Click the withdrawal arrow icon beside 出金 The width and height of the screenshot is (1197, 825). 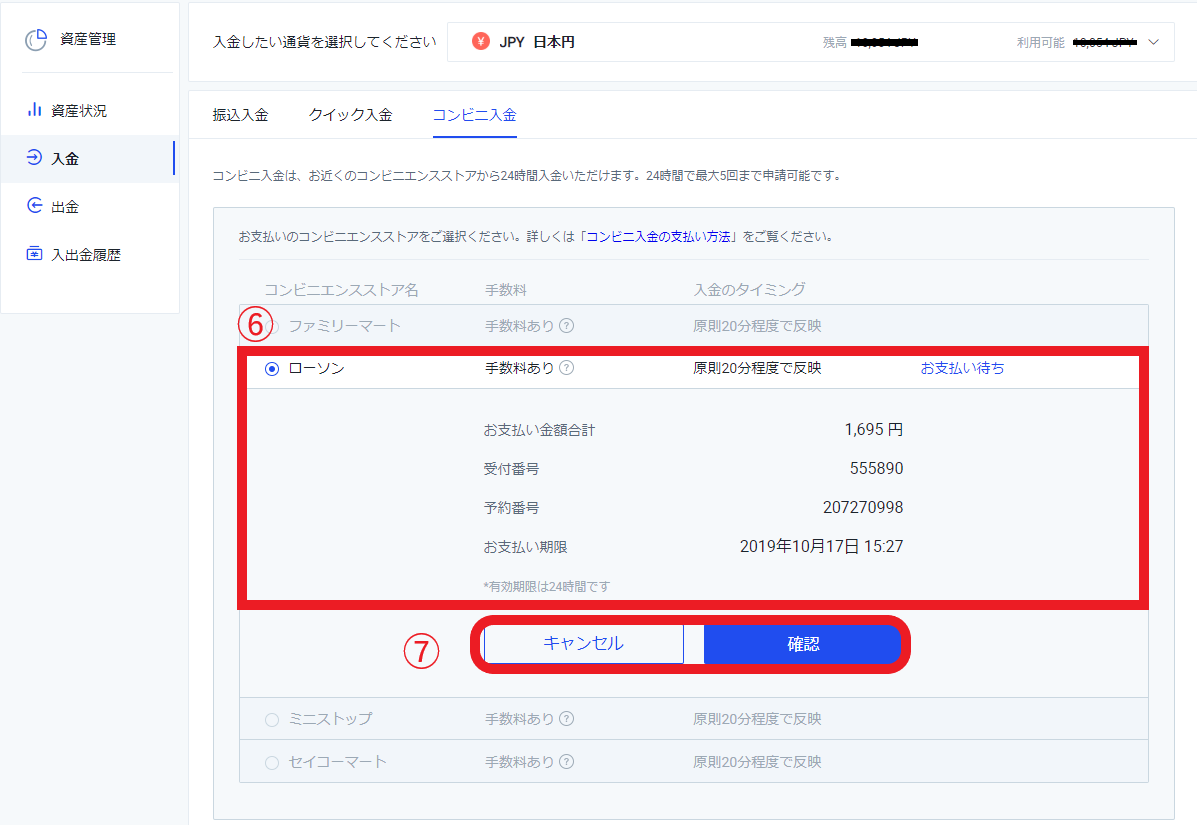tap(34, 206)
